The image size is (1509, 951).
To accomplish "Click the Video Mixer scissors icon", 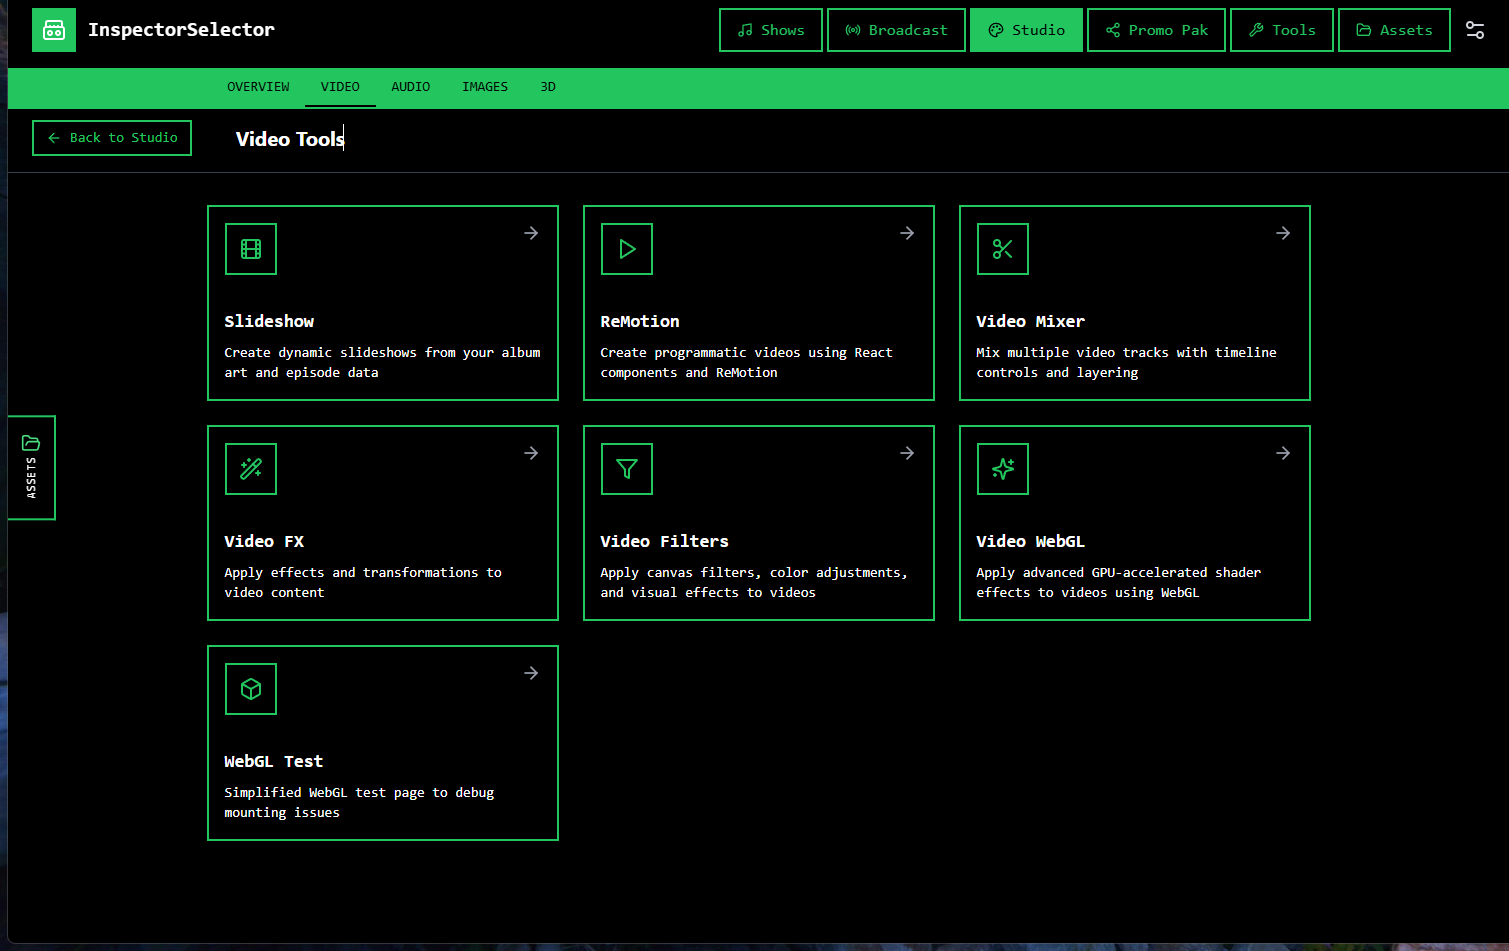I will [x=1003, y=249].
